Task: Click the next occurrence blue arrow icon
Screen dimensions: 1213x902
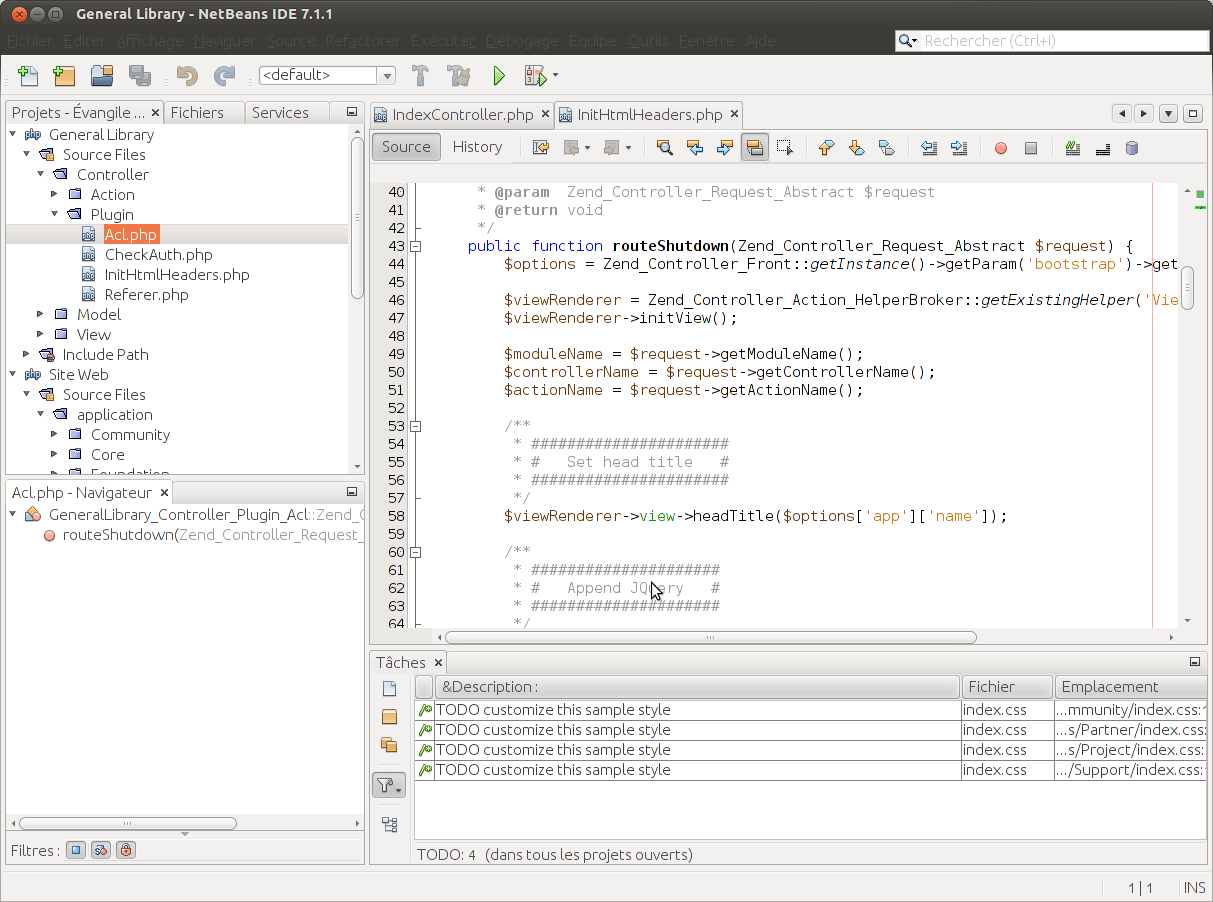Action: [723, 147]
